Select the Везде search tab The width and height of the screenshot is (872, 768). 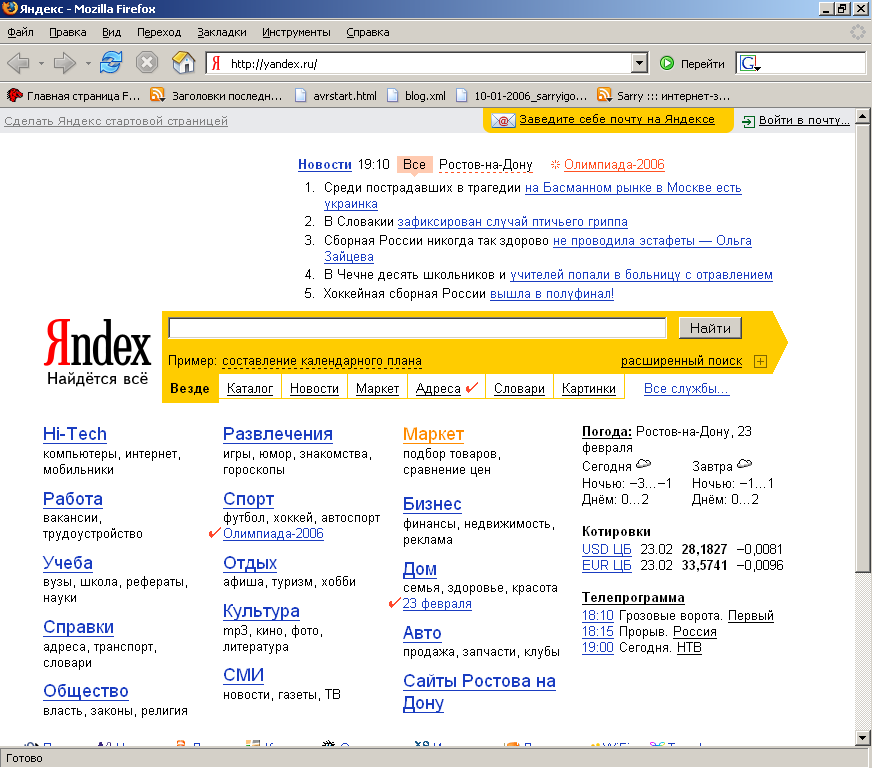point(190,388)
